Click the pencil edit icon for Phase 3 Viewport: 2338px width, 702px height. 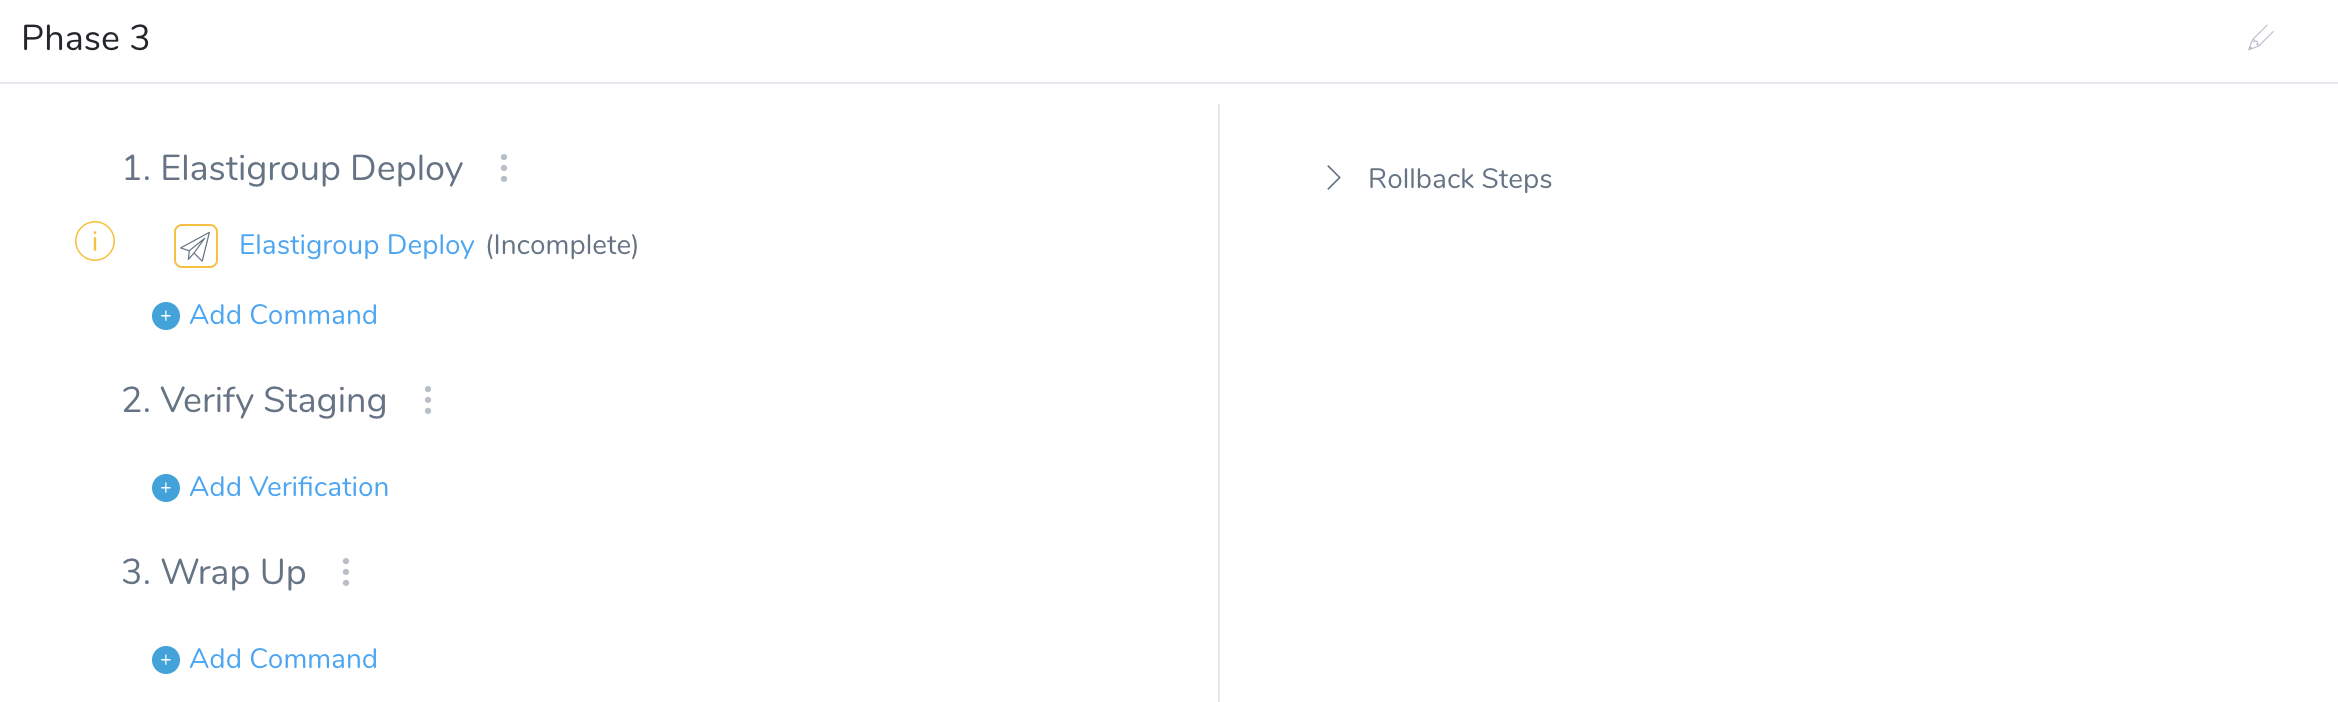click(x=2260, y=39)
